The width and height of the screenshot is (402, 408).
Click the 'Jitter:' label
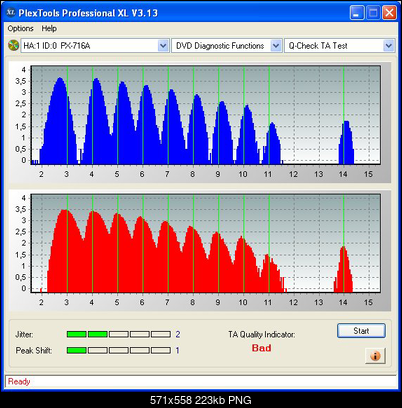coord(24,334)
